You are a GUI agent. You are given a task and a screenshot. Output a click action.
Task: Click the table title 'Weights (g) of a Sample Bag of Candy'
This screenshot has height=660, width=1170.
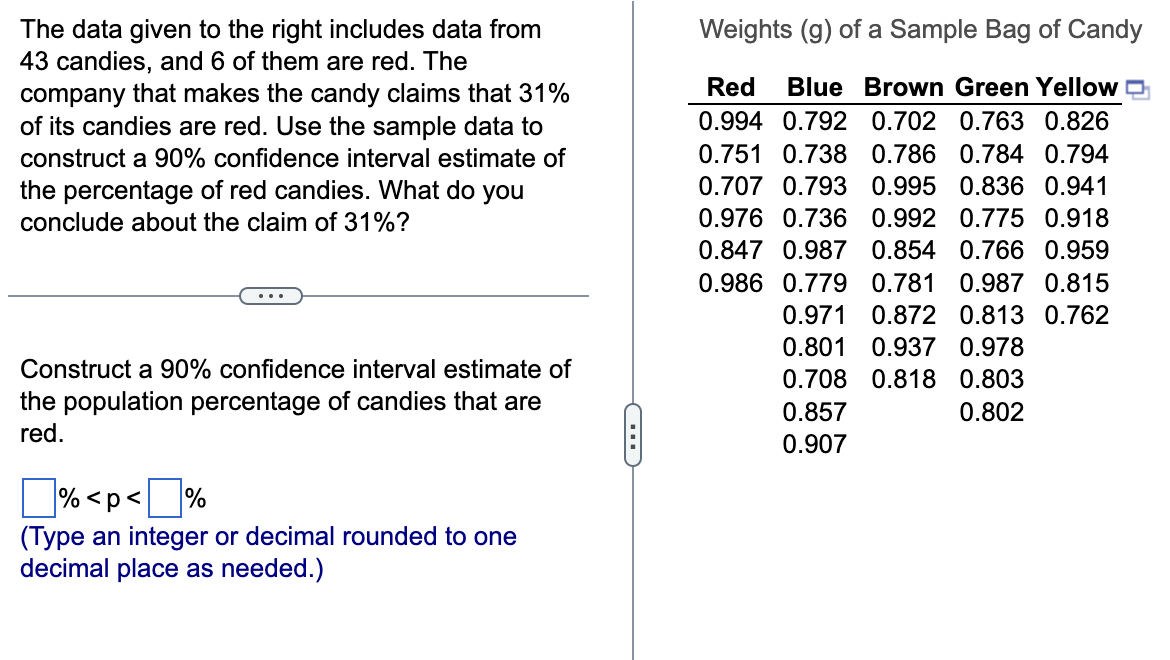(922, 30)
